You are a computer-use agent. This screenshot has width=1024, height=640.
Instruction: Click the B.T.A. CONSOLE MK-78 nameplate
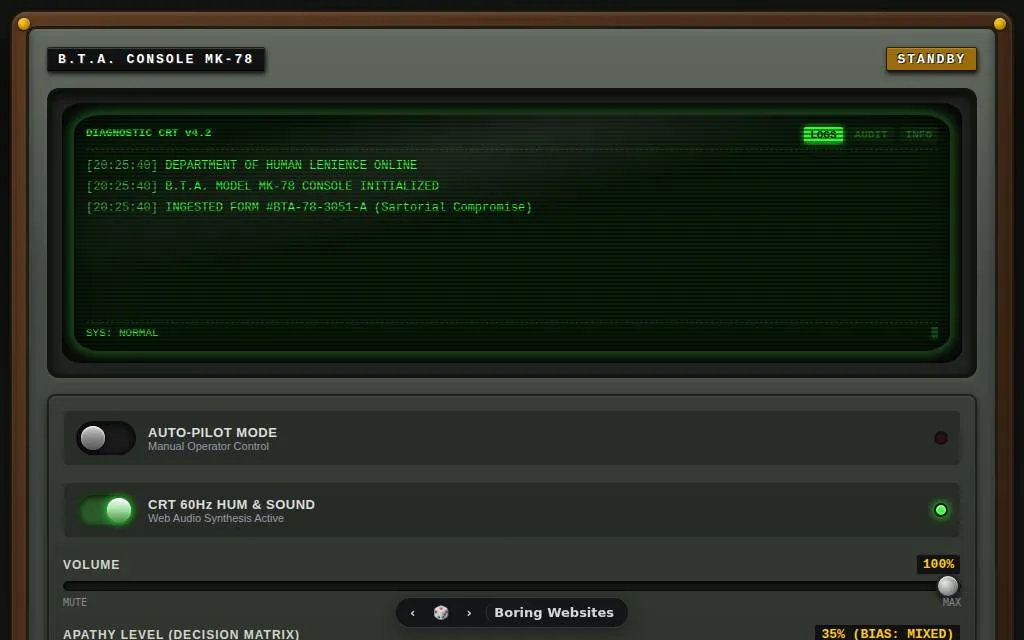(155, 59)
